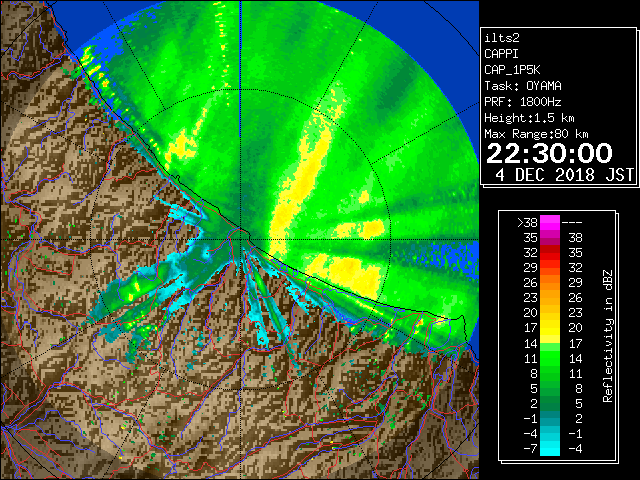Image resolution: width=640 pixels, height=480 pixels.
Task: Click the 'ilts2' label in info box
Action: [502, 38]
